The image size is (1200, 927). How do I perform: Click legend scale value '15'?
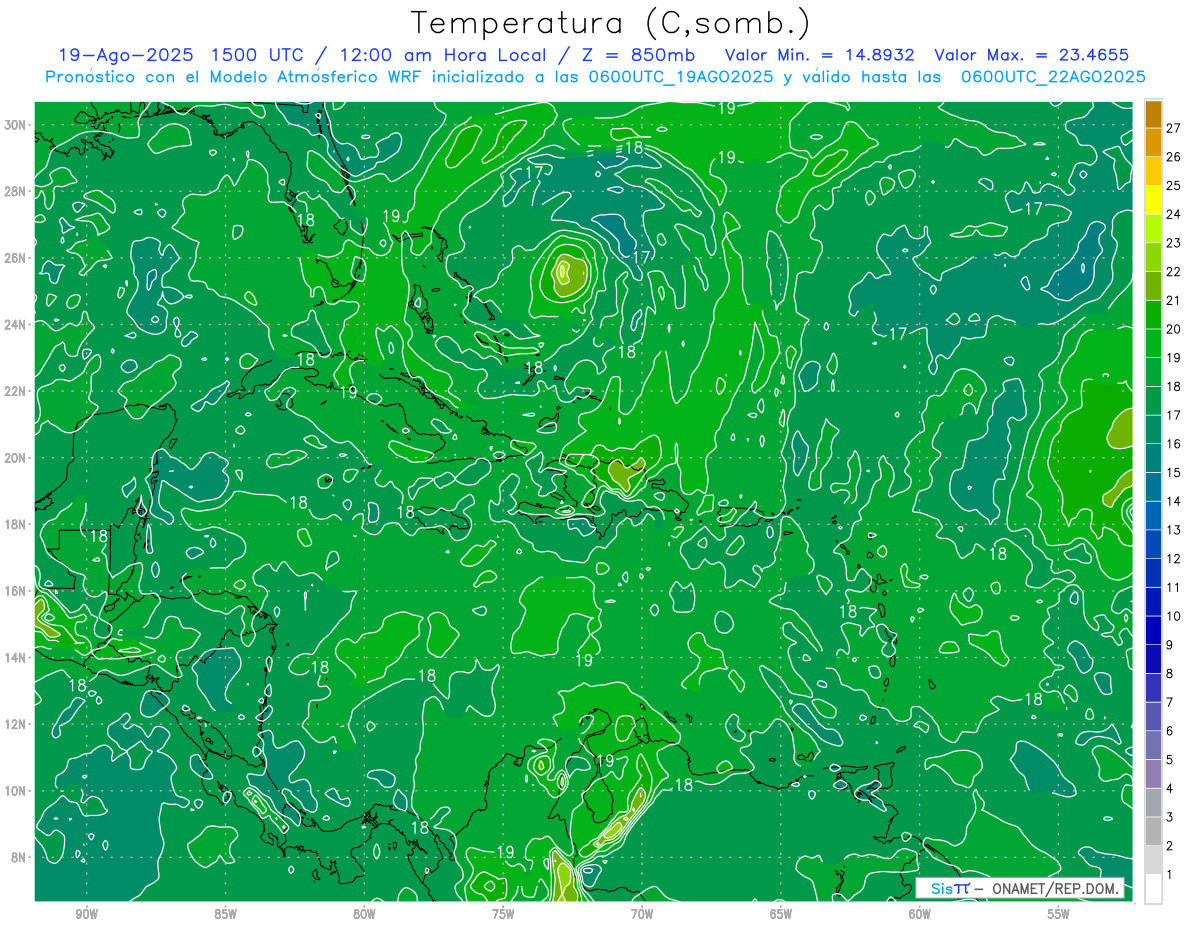1173,472
